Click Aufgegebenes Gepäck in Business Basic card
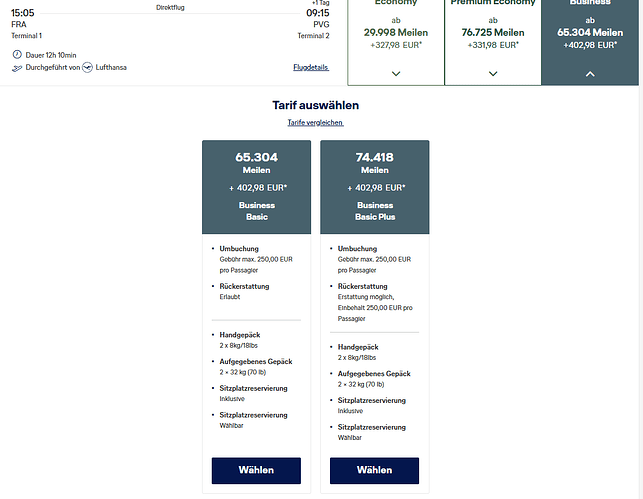 click(x=256, y=361)
